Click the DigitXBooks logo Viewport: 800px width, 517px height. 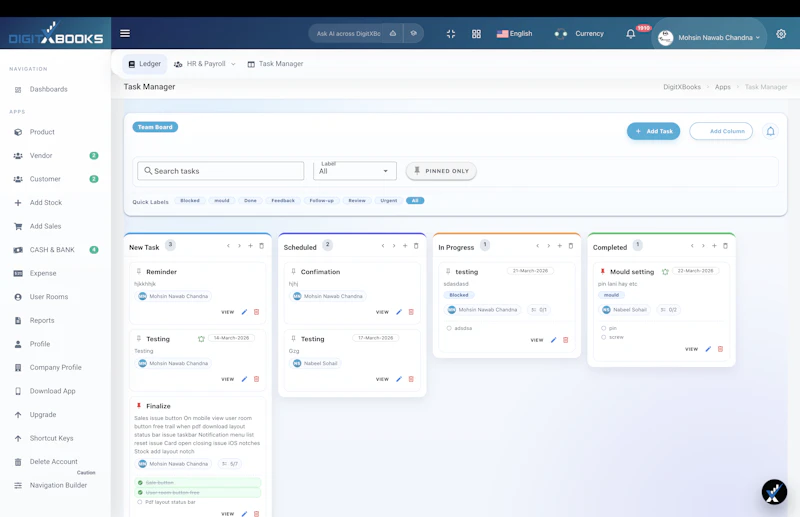[56, 33]
